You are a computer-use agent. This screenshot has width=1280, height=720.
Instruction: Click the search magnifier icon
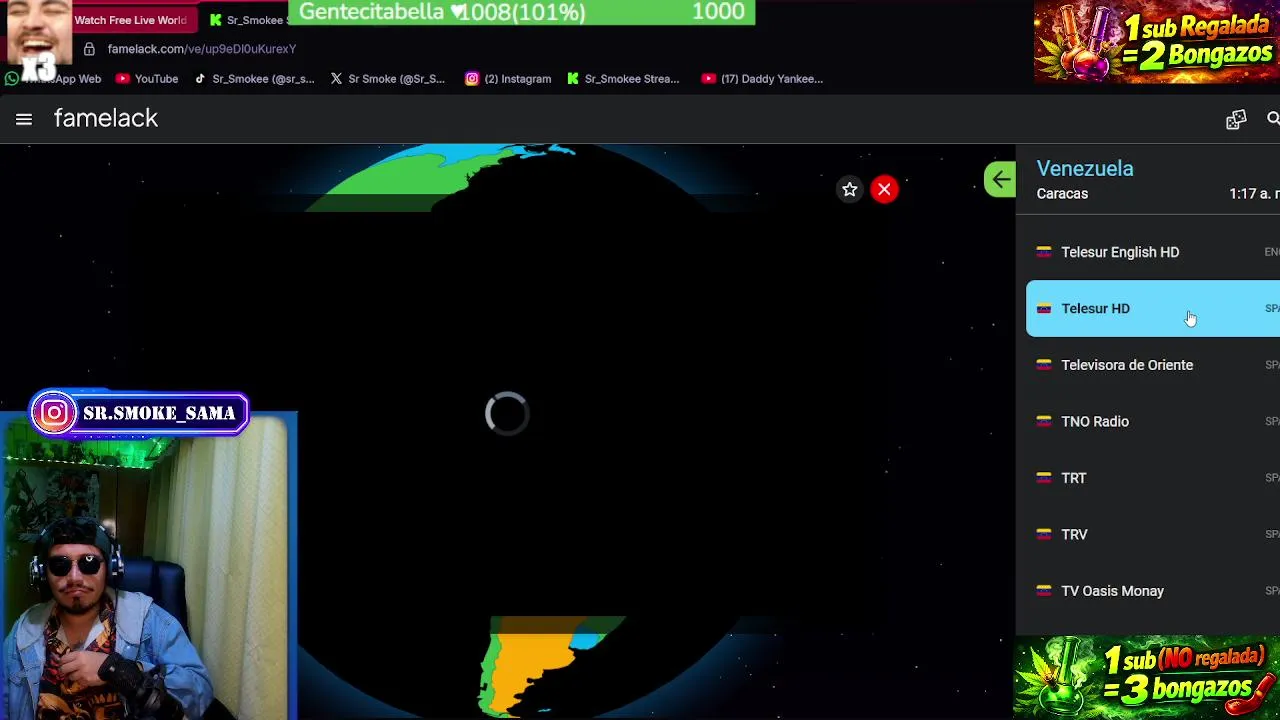click(1273, 119)
